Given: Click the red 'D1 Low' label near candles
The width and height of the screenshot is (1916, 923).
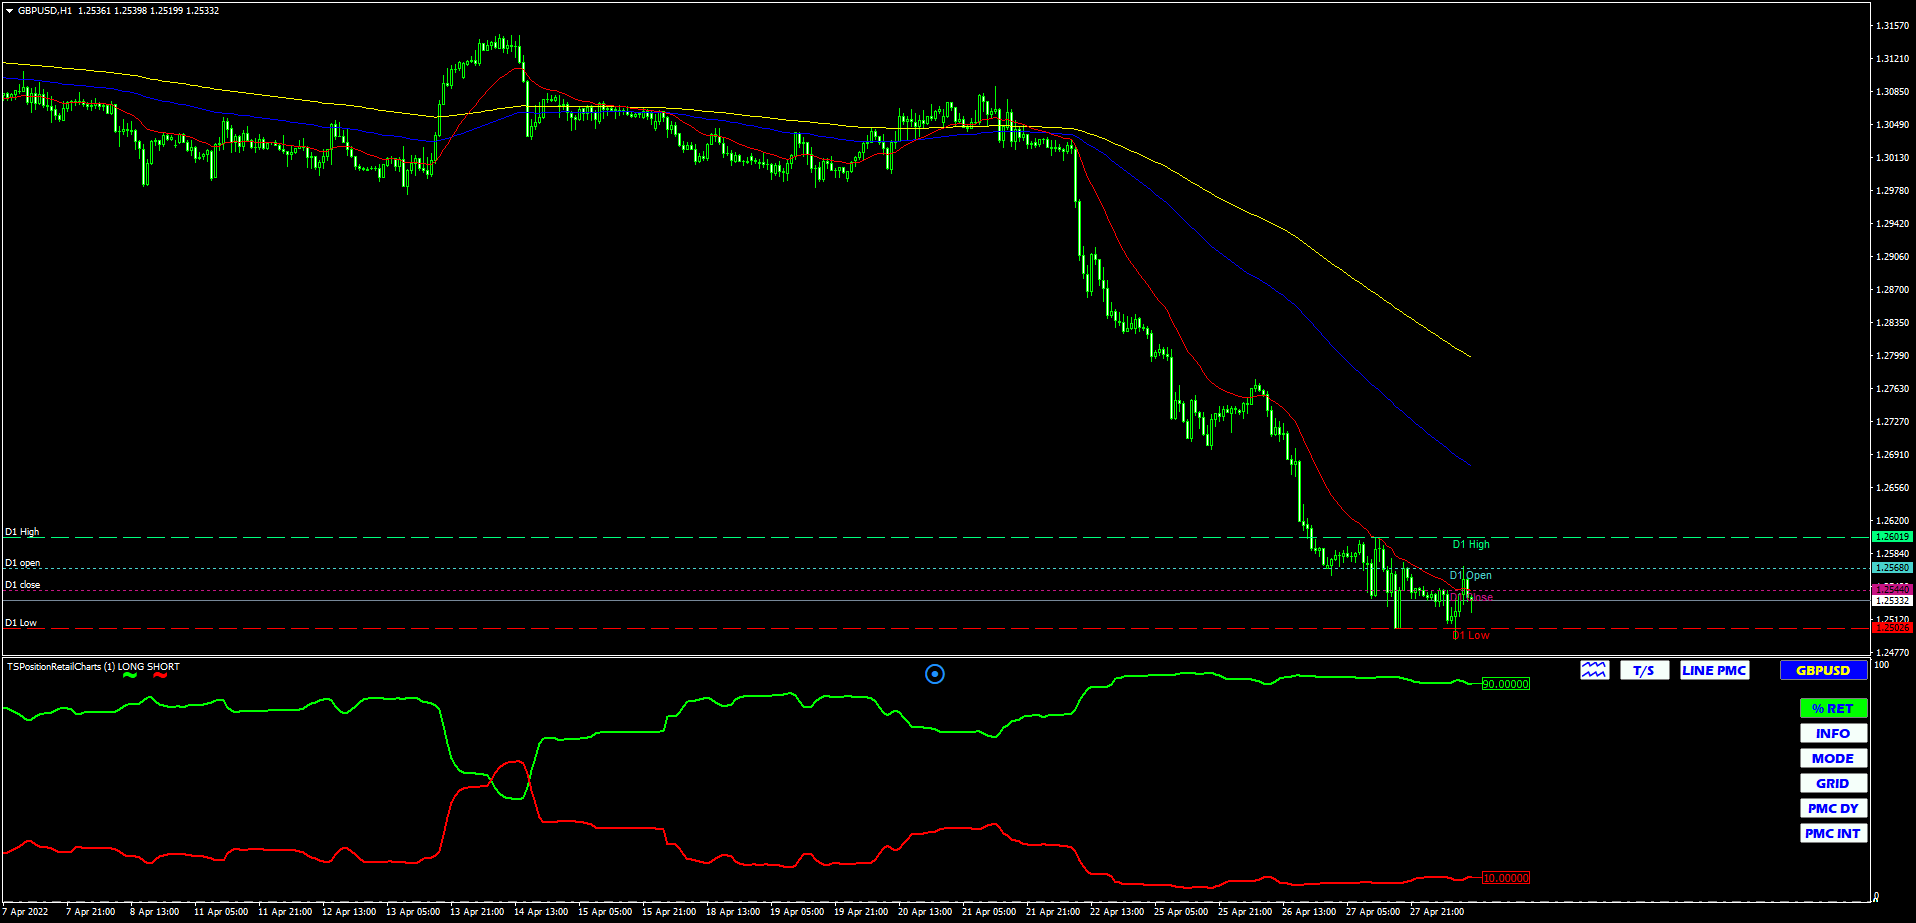Looking at the screenshot, I should (1471, 635).
